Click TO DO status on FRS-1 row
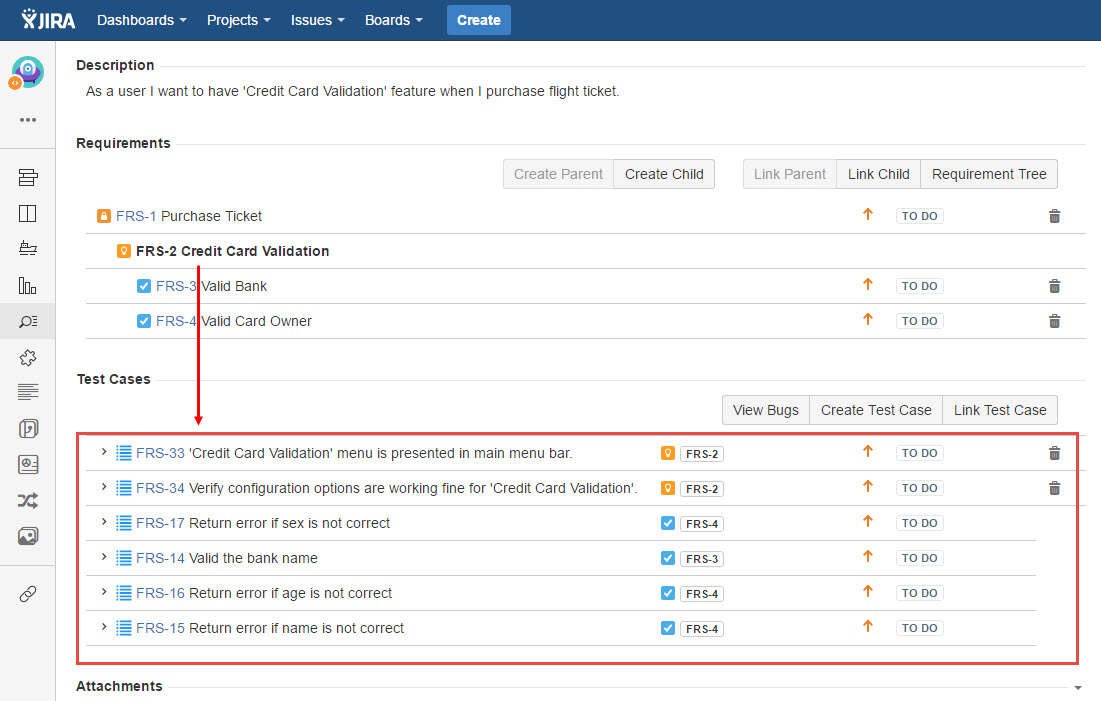This screenshot has width=1101, height=701. click(x=919, y=216)
